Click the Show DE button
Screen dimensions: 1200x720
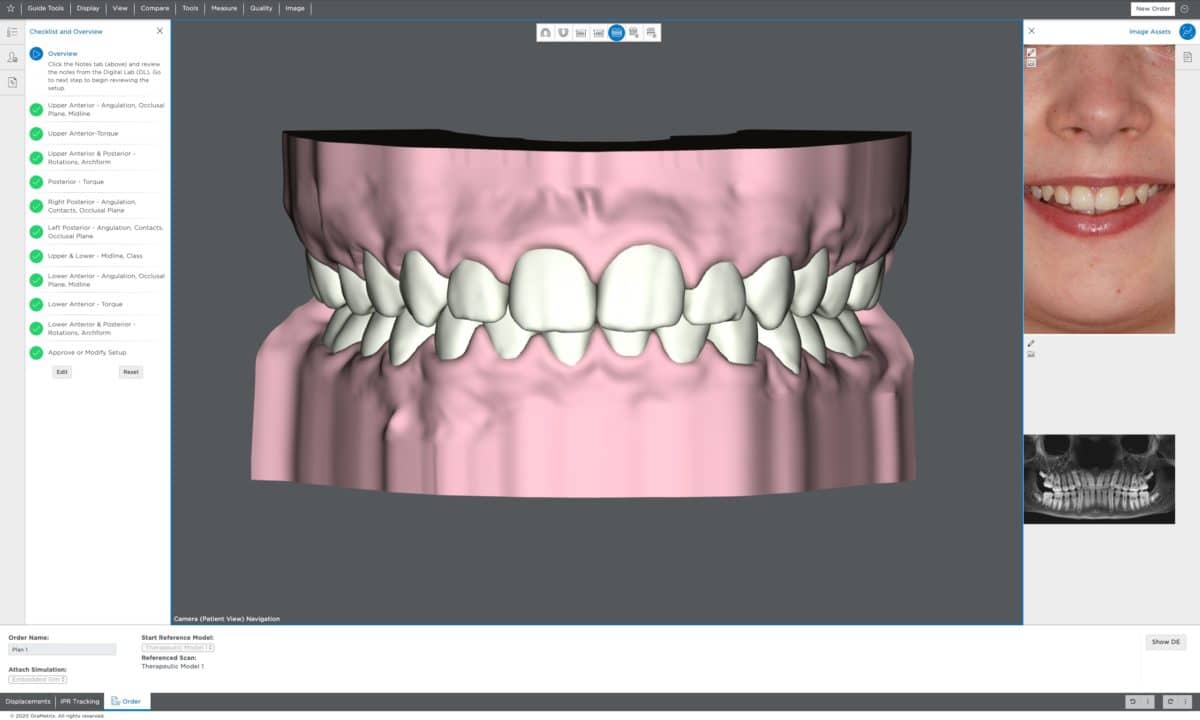pyautogui.click(x=1166, y=642)
